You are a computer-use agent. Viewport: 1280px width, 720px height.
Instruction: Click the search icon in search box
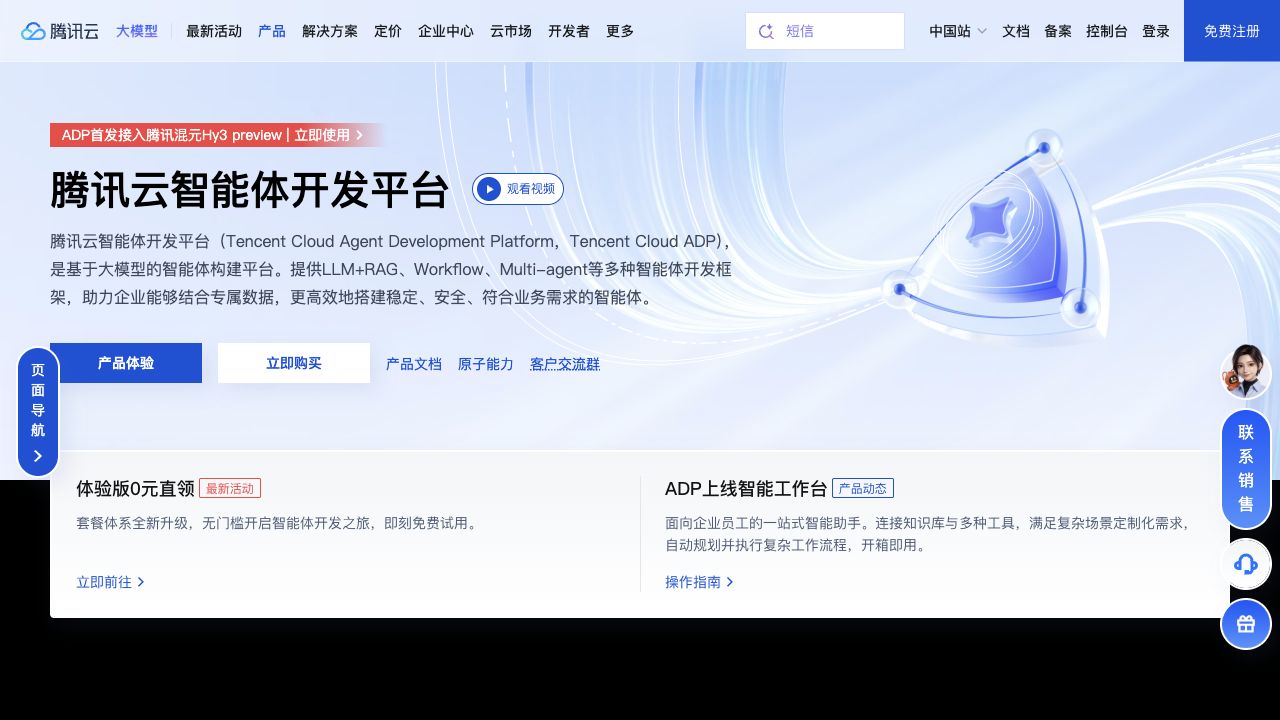pos(767,31)
